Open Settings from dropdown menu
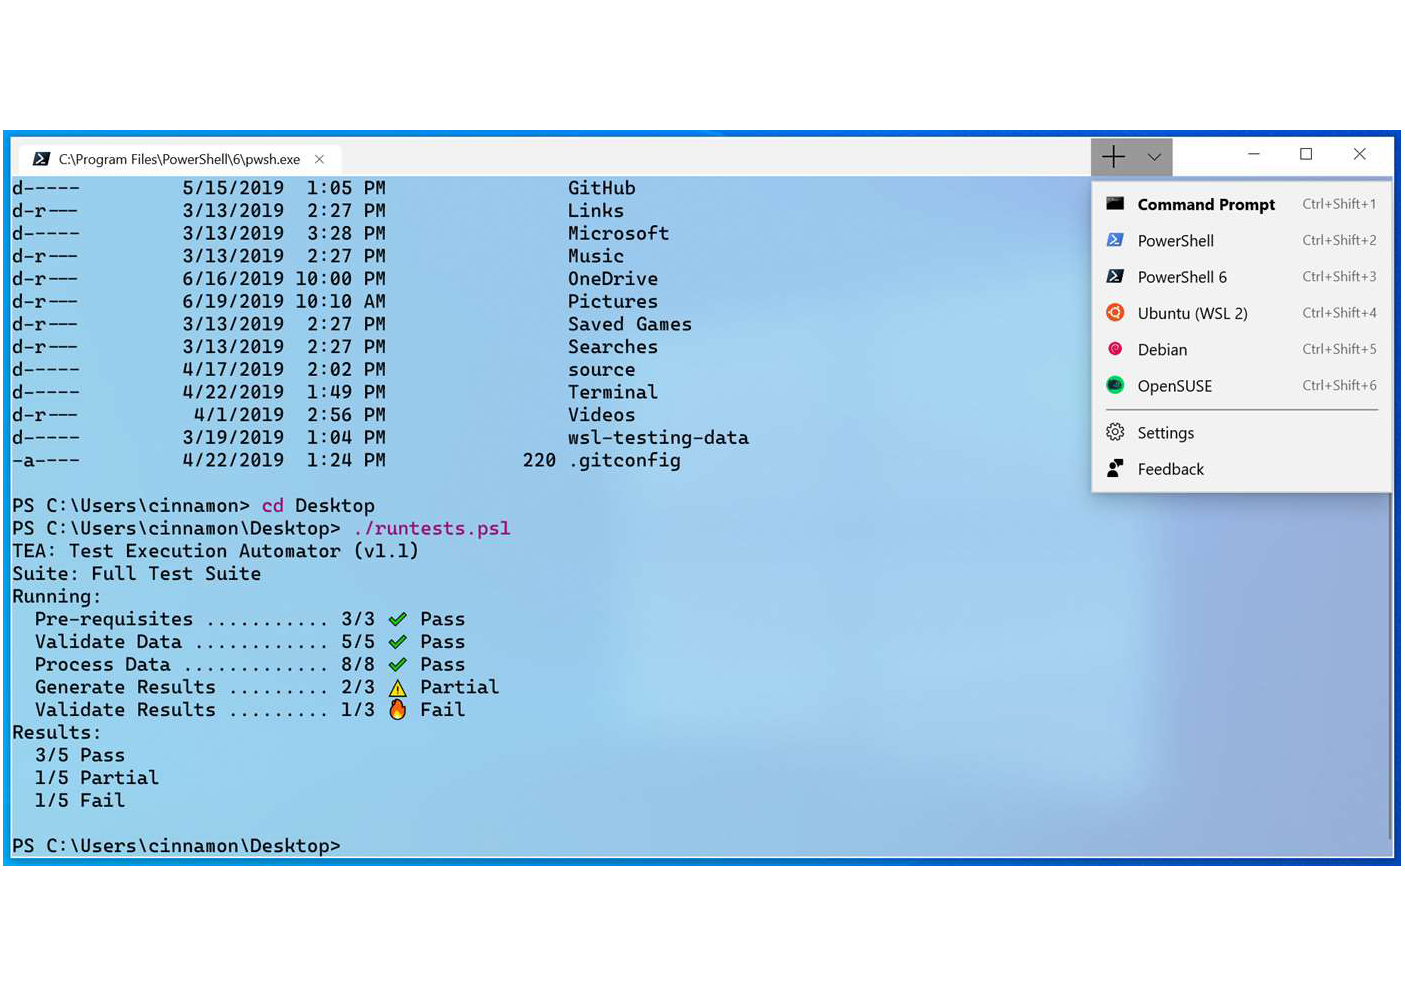 coord(1242,433)
